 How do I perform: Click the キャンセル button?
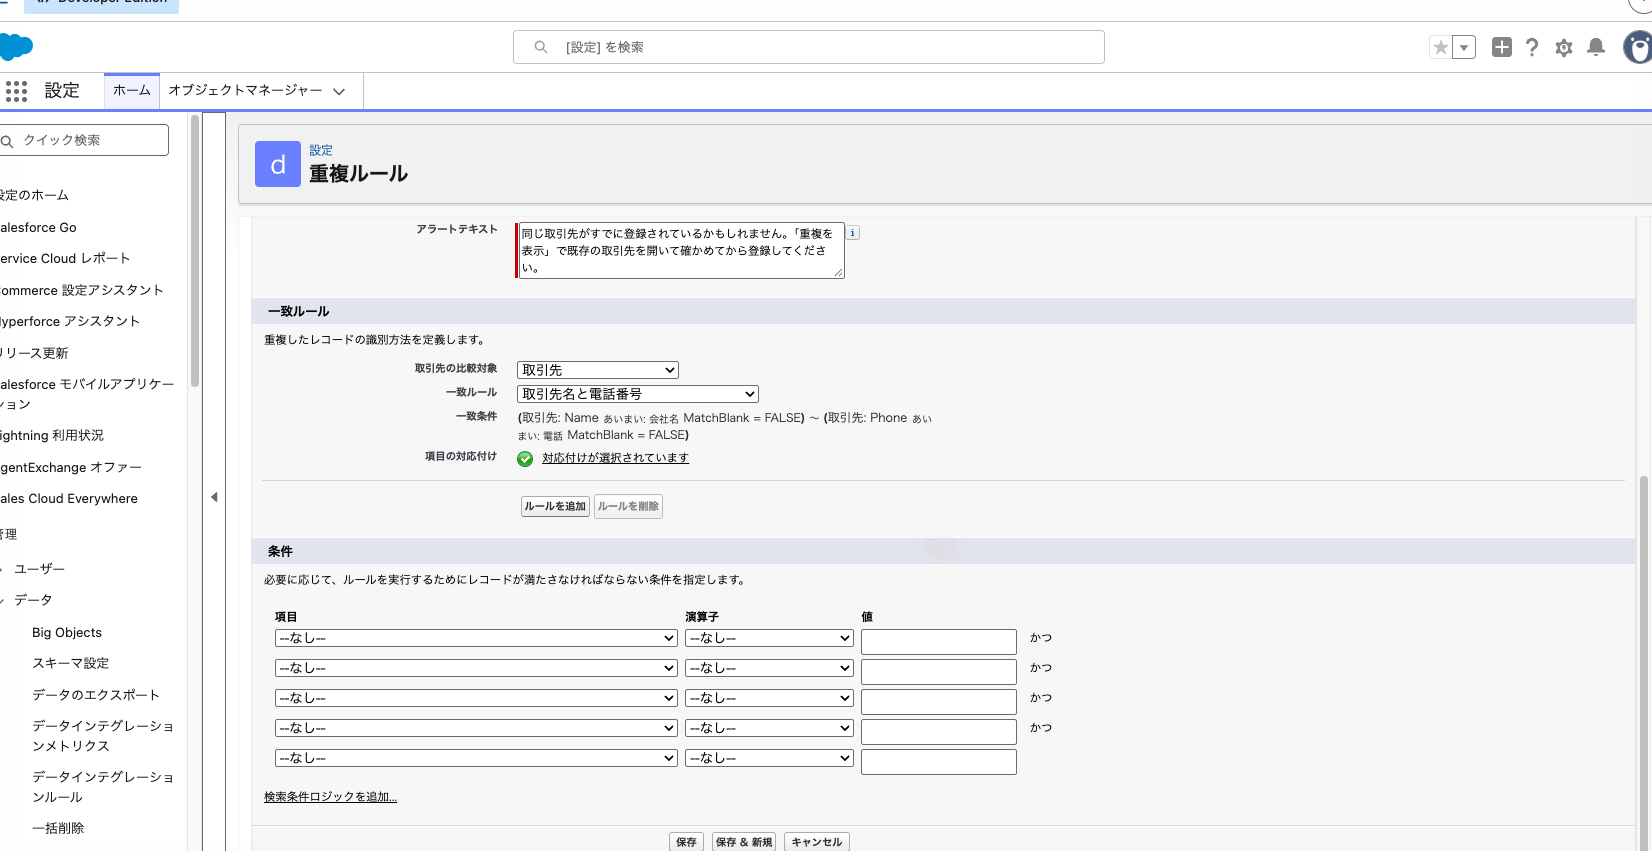817,842
